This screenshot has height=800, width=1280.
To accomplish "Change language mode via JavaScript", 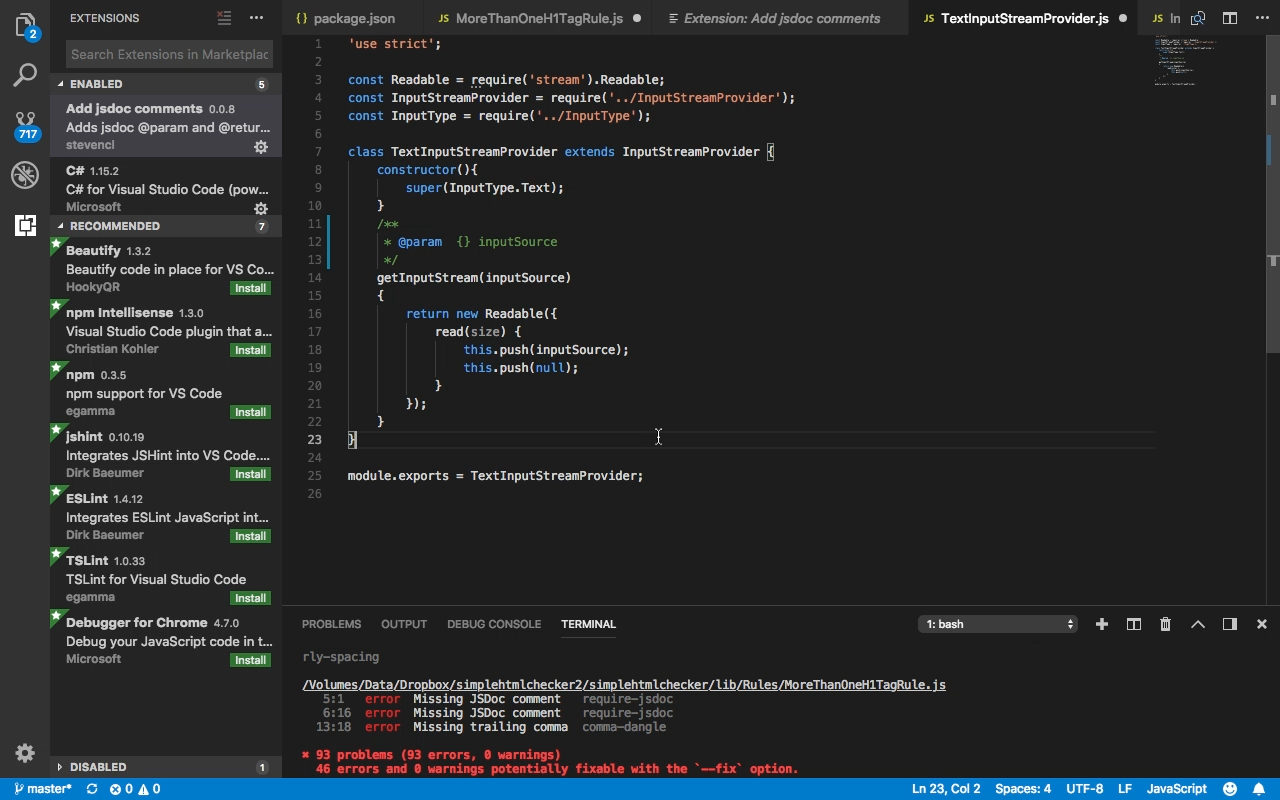I will point(1177,789).
